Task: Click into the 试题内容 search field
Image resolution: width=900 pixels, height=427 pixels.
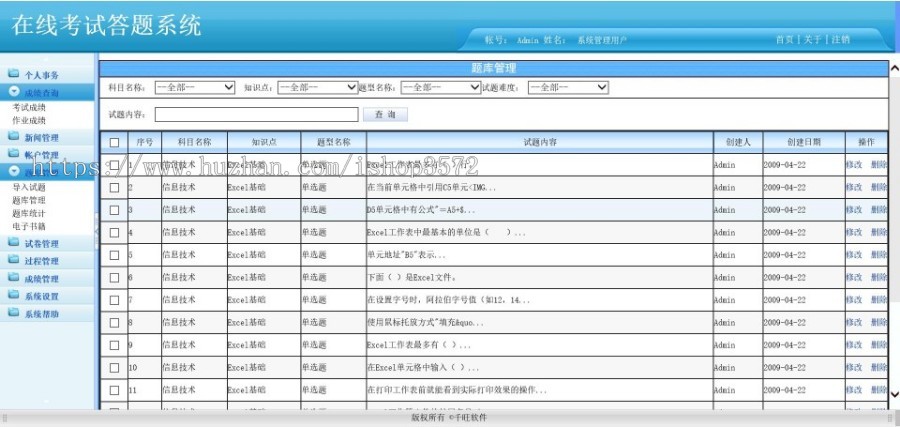Action: [x=257, y=114]
